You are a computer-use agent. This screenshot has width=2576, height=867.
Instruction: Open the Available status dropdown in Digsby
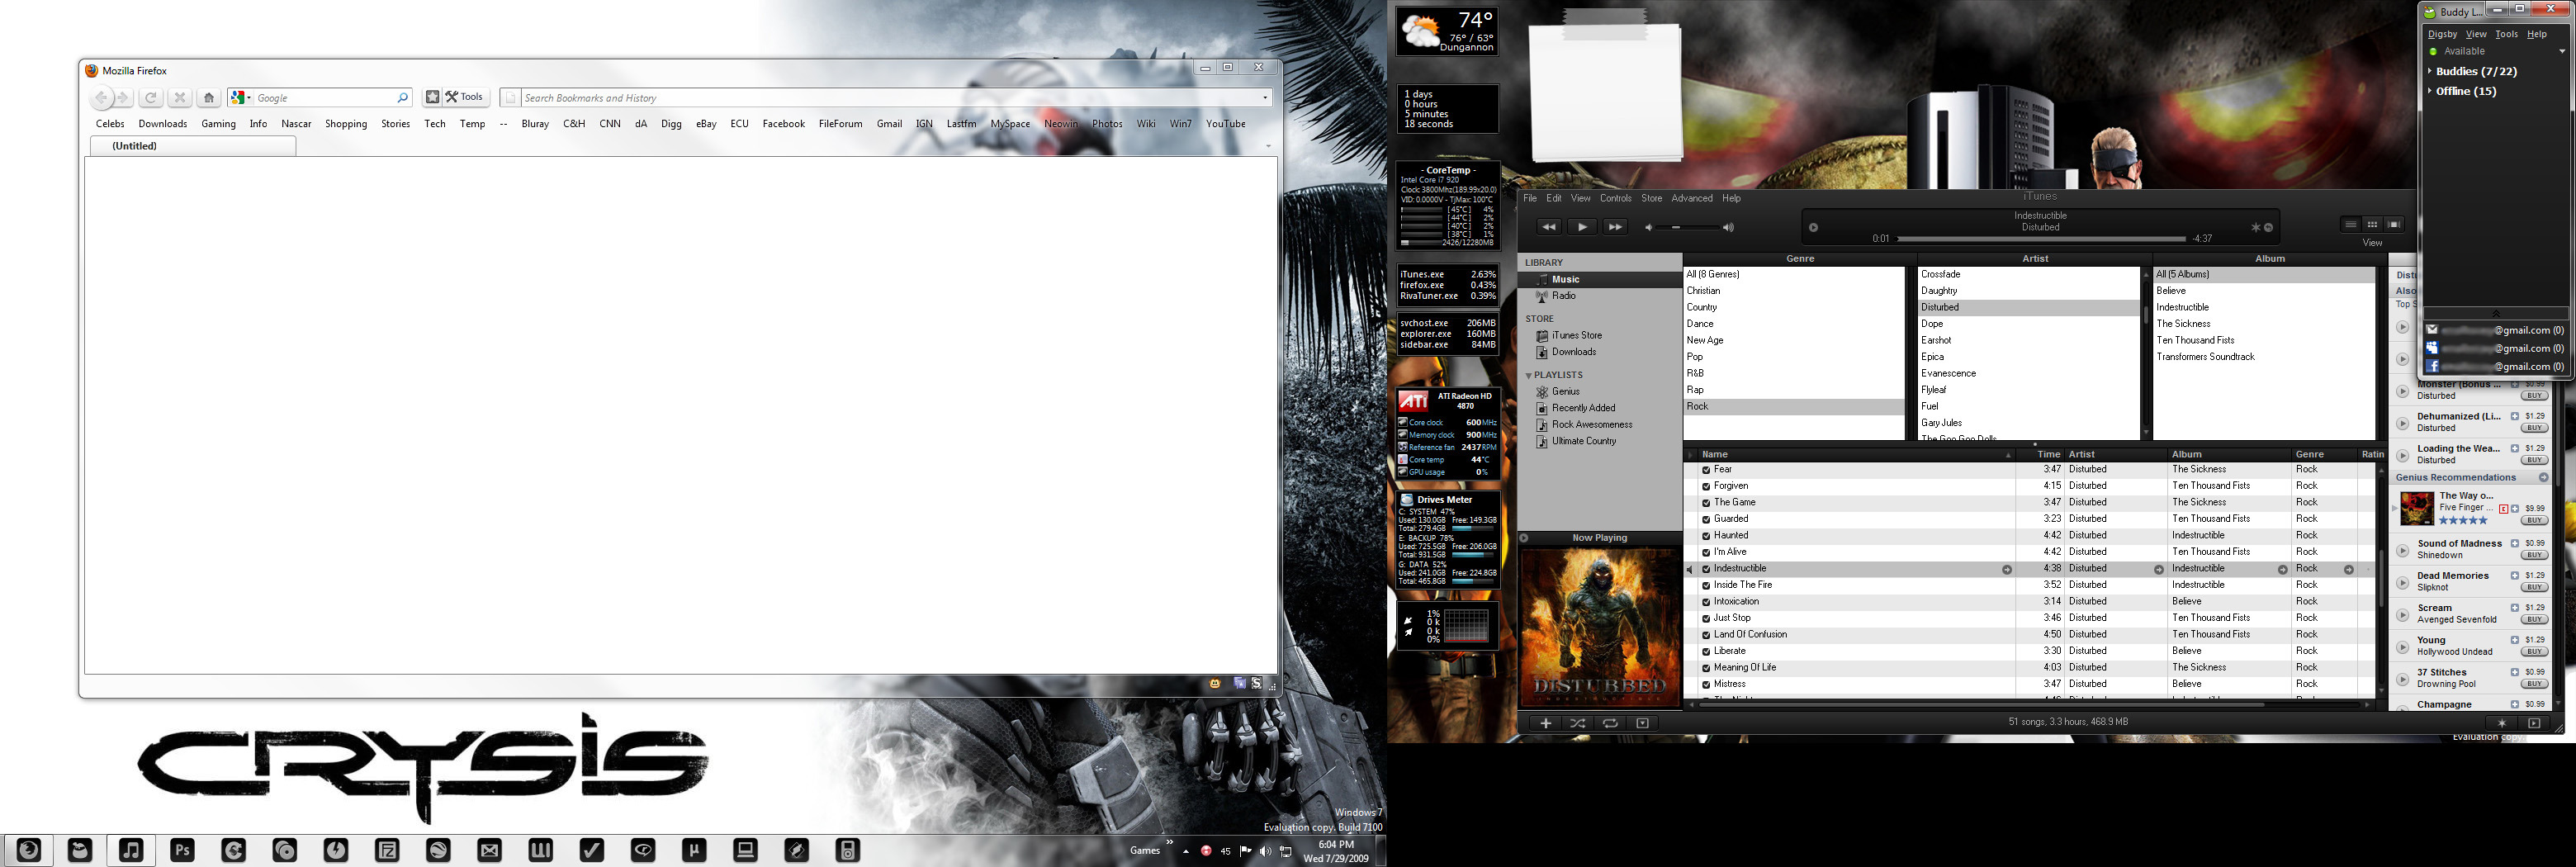(x=2561, y=51)
